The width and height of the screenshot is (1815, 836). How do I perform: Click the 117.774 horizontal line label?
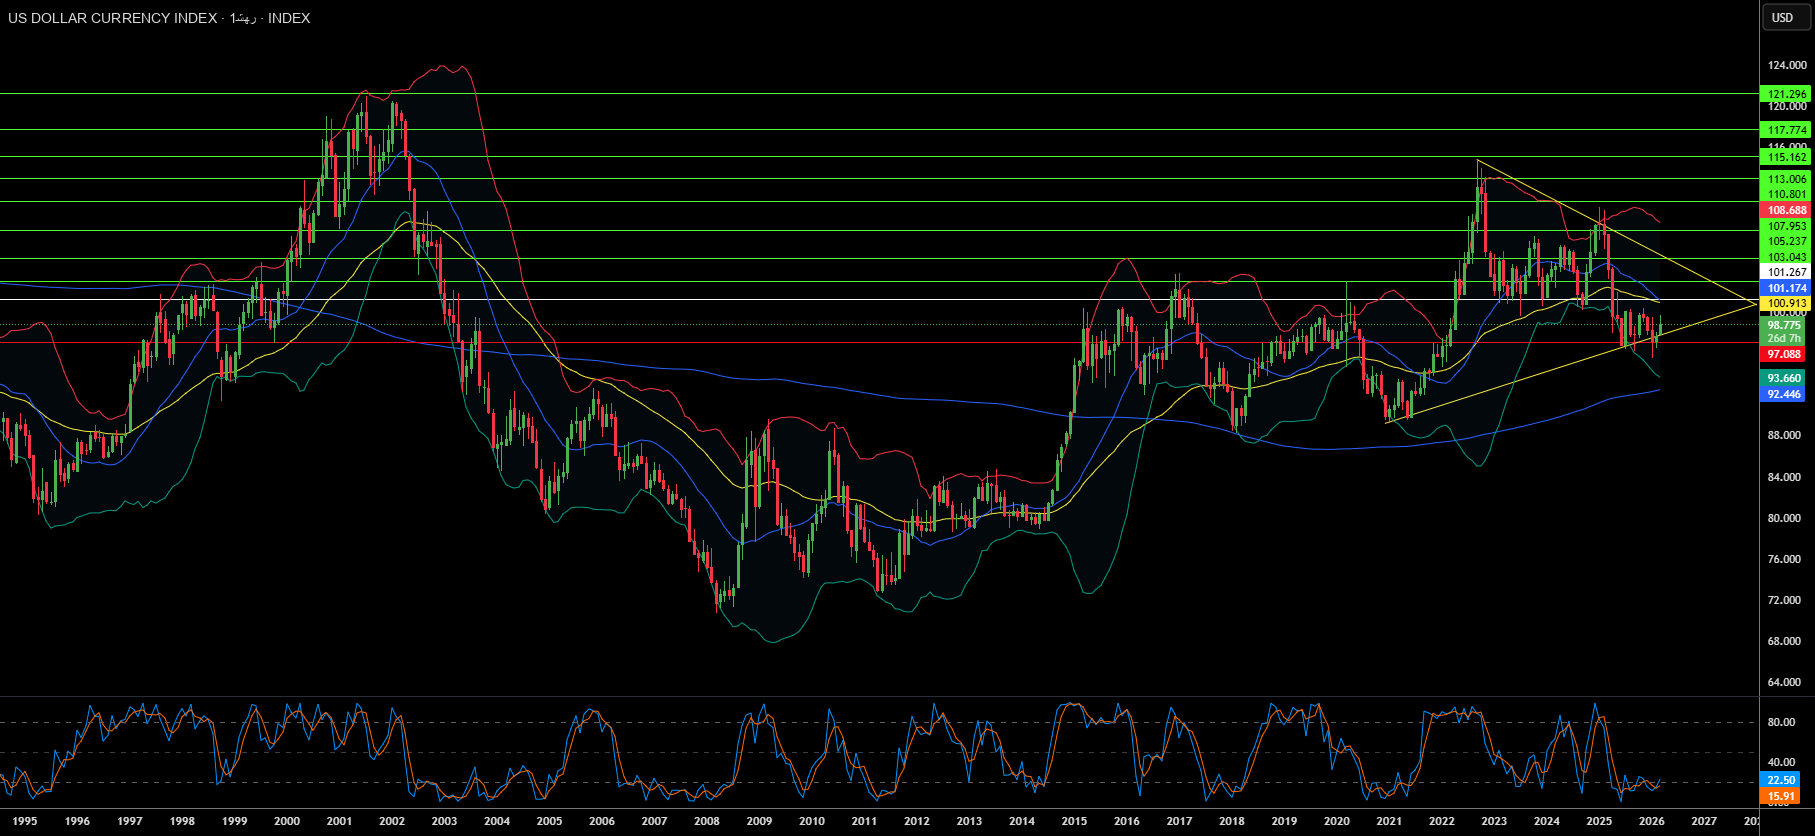1786,130
